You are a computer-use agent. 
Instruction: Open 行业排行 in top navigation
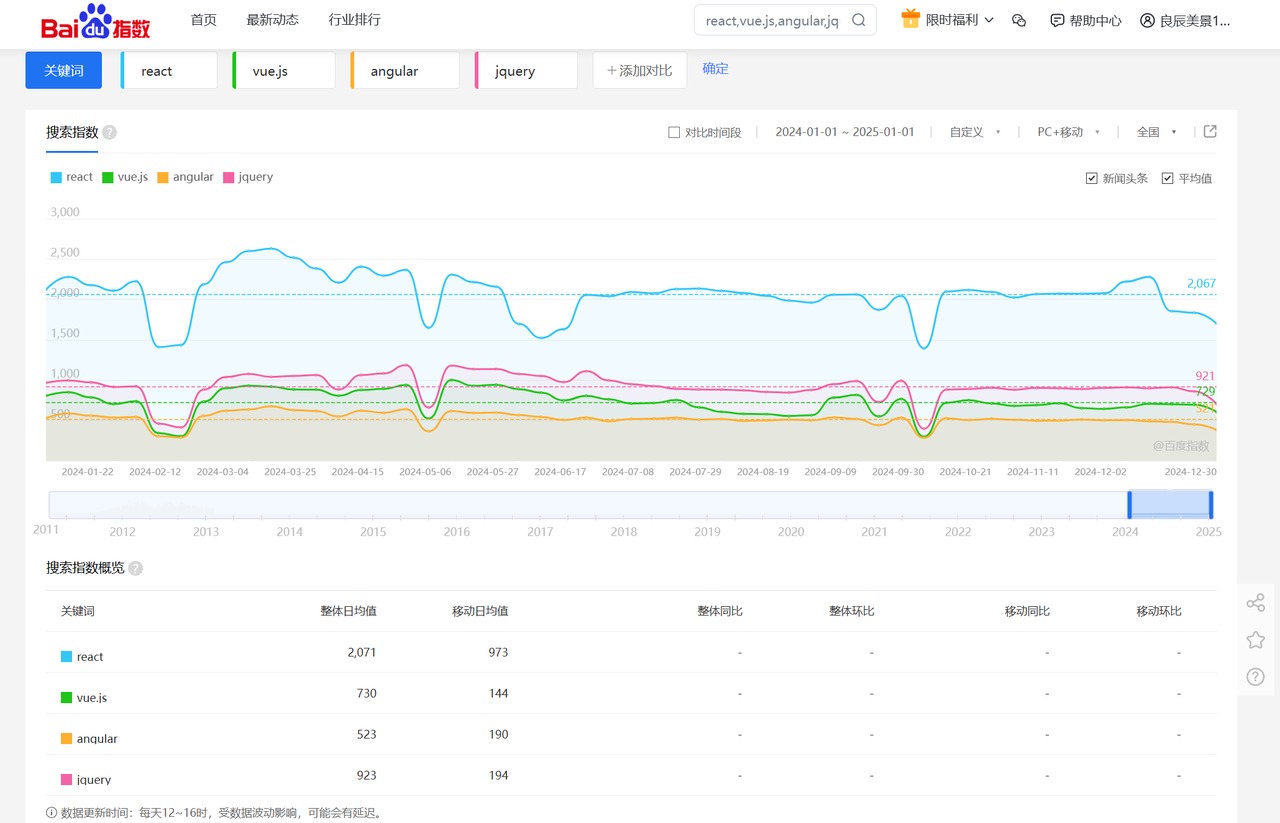[354, 20]
